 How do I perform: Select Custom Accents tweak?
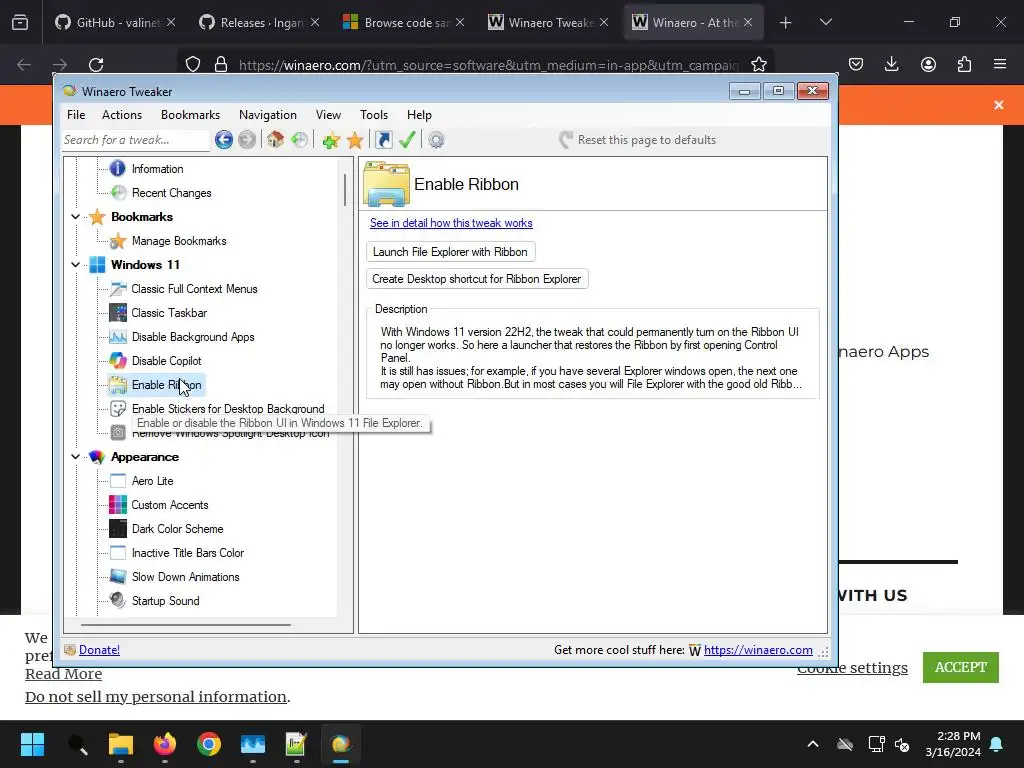click(x=170, y=505)
